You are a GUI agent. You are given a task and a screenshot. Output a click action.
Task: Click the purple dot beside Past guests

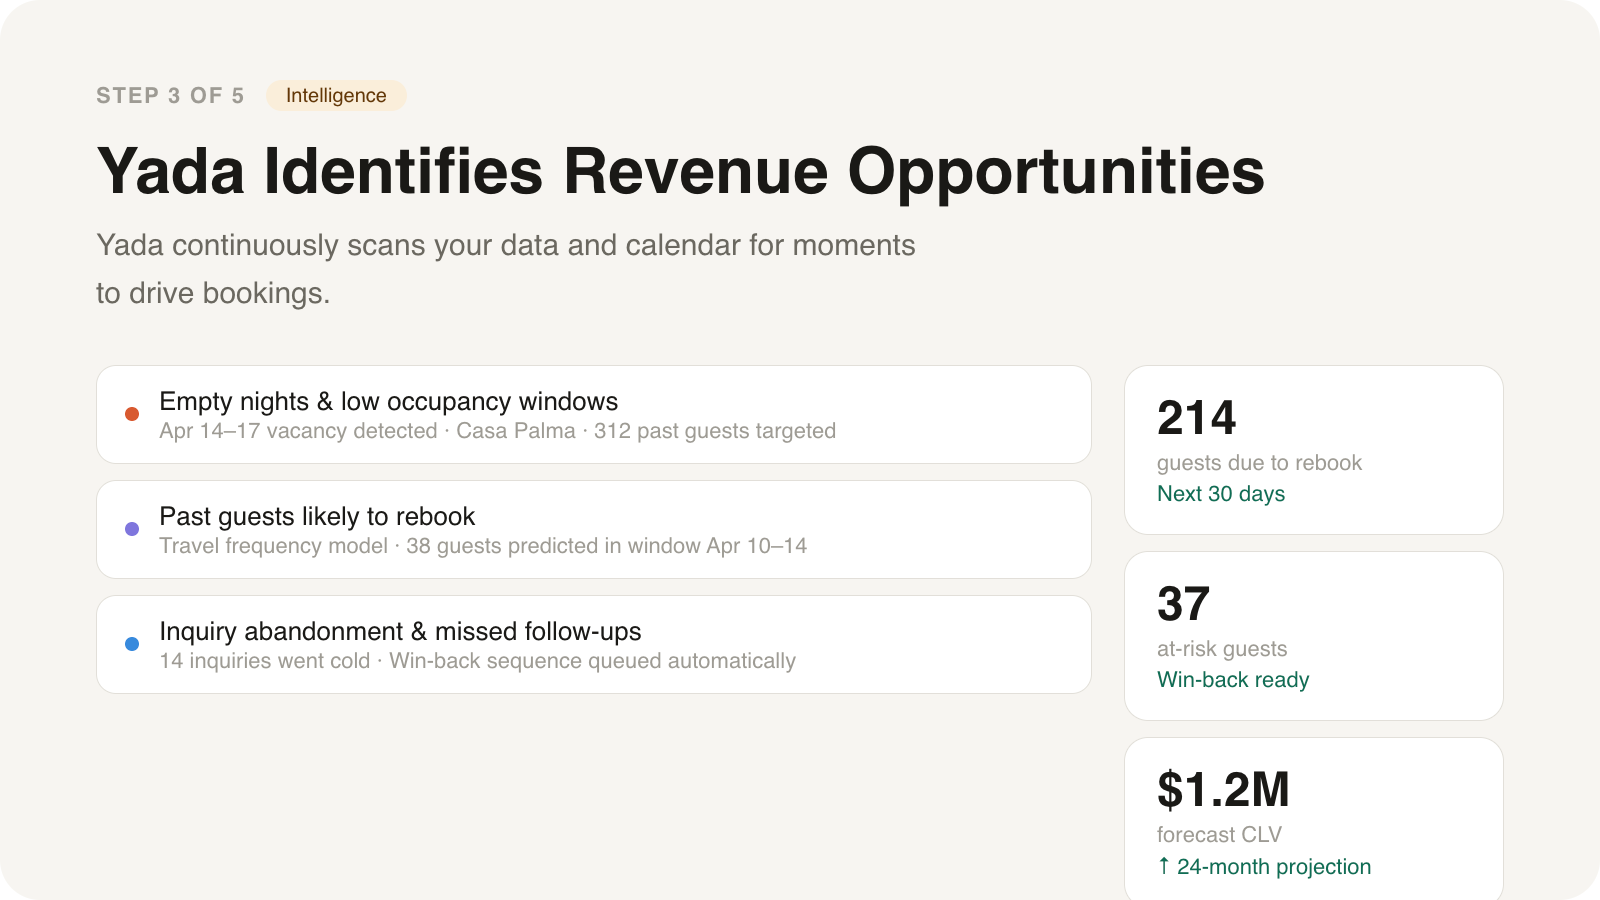point(132,529)
